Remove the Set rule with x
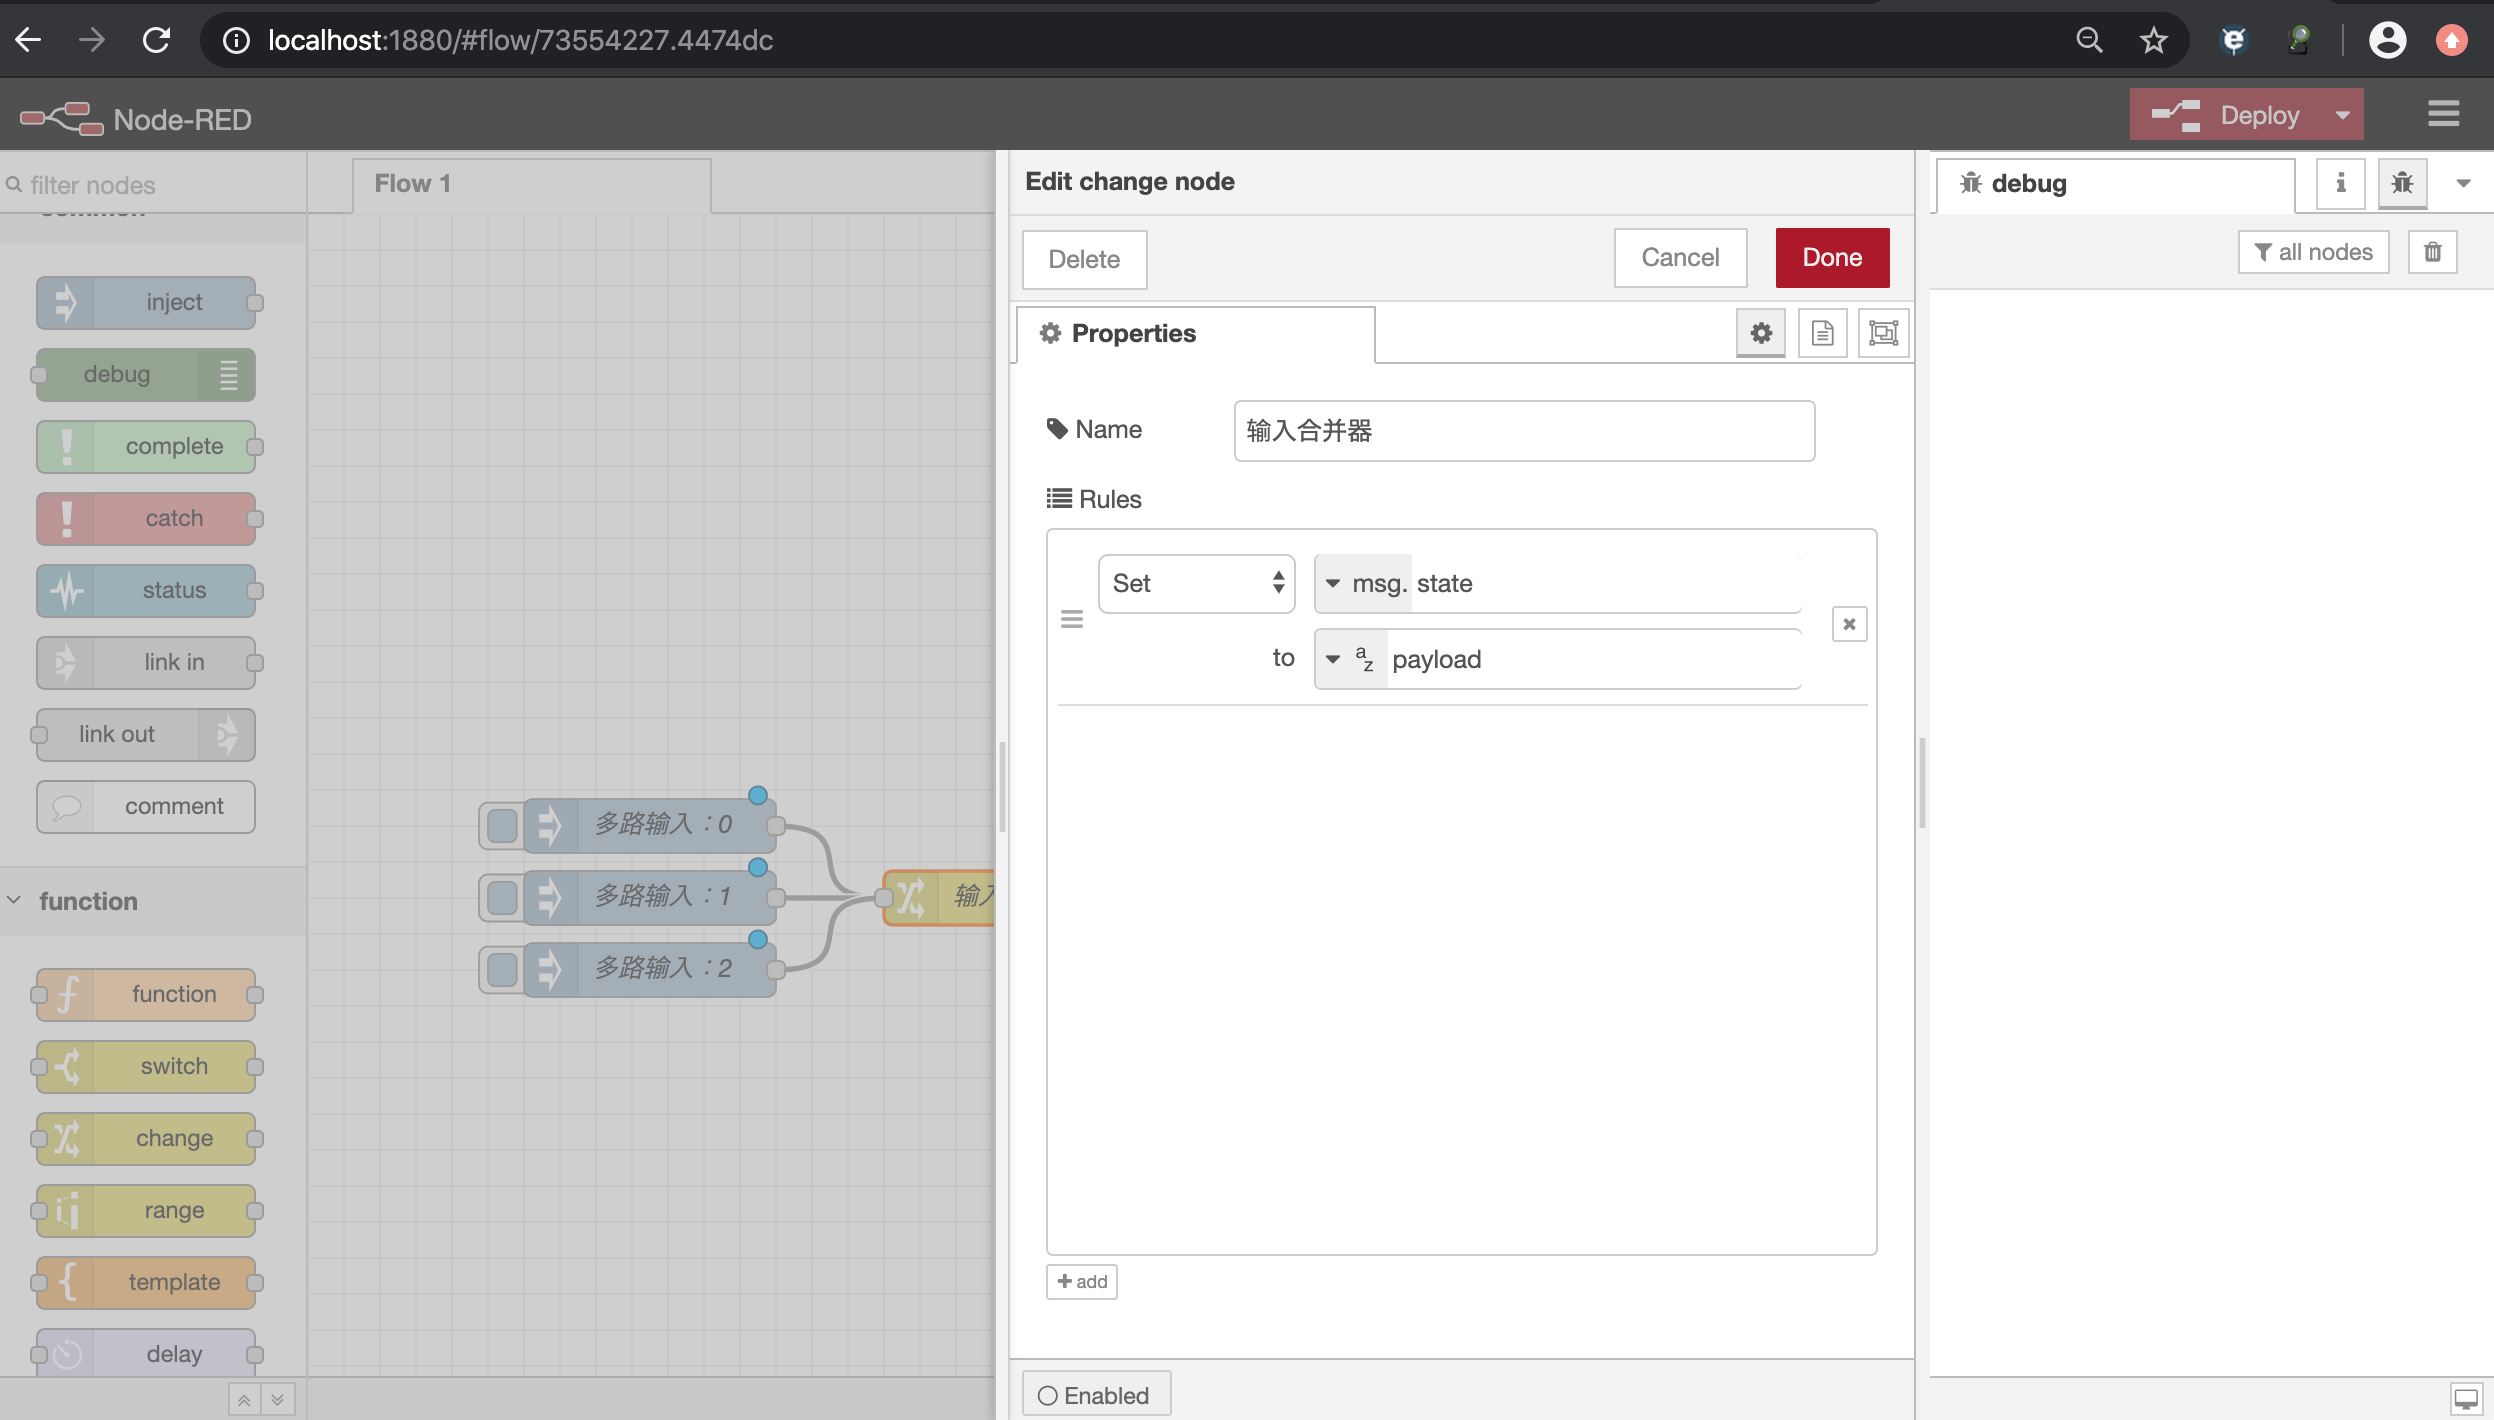2494x1420 pixels. point(1849,624)
